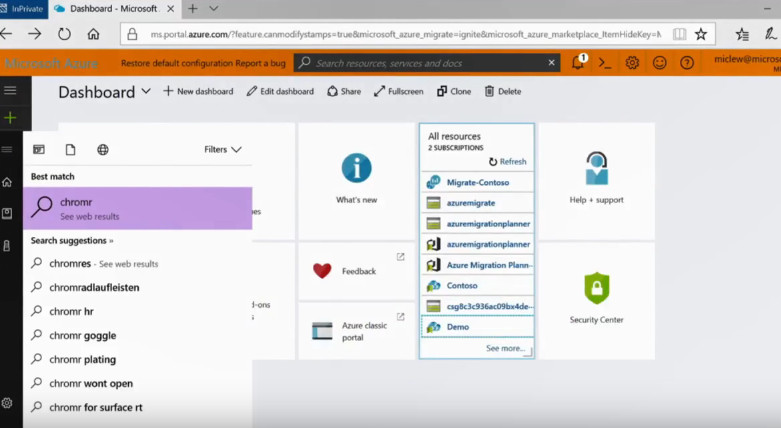This screenshot has width=781, height=428.
Task: Send feedback via smiley face icon
Action: coord(659,63)
